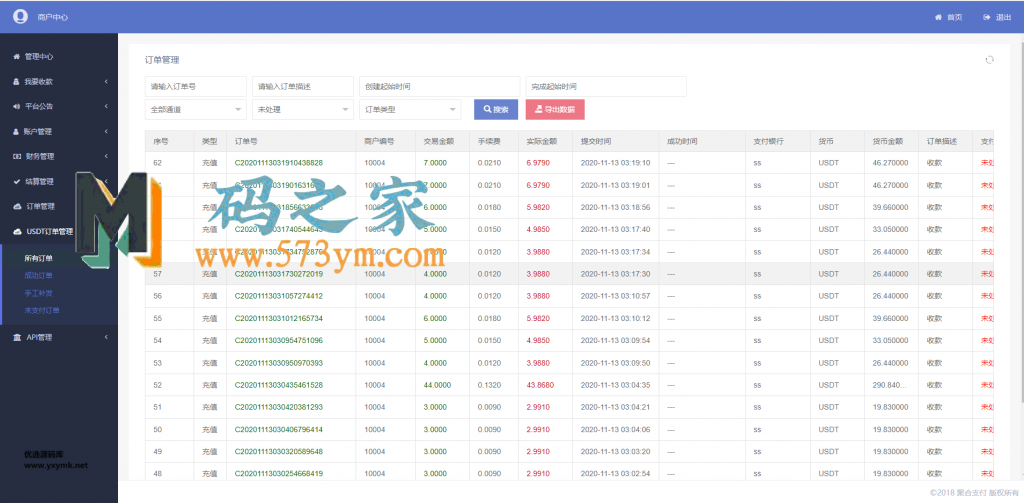The image size is (1024, 503).
Task: Click the 290.840… currency amount cell
Action: (890, 385)
